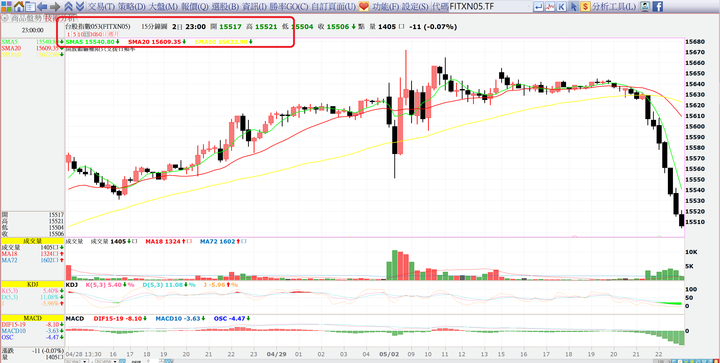Click the MA18 row in left volume panel
The width and height of the screenshot is (720, 363).
pos(32,254)
